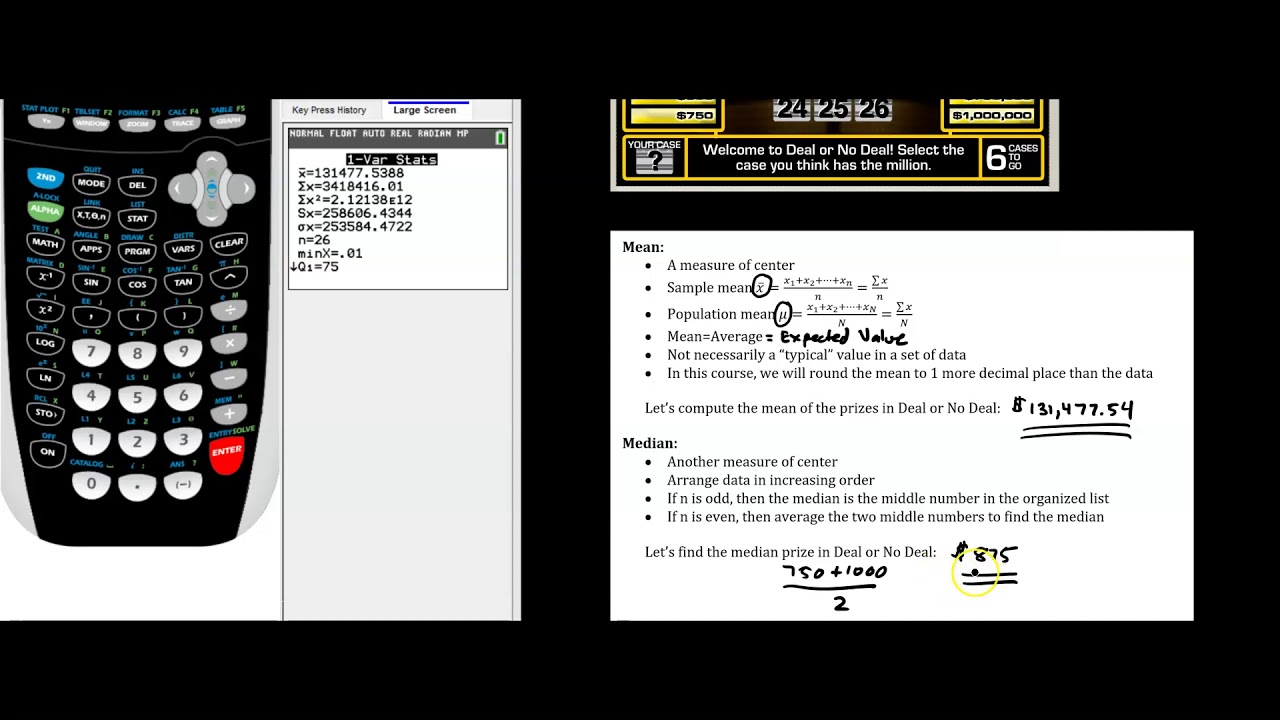Switch to the Large Screen tab
The width and height of the screenshot is (1280, 720).
(x=424, y=110)
